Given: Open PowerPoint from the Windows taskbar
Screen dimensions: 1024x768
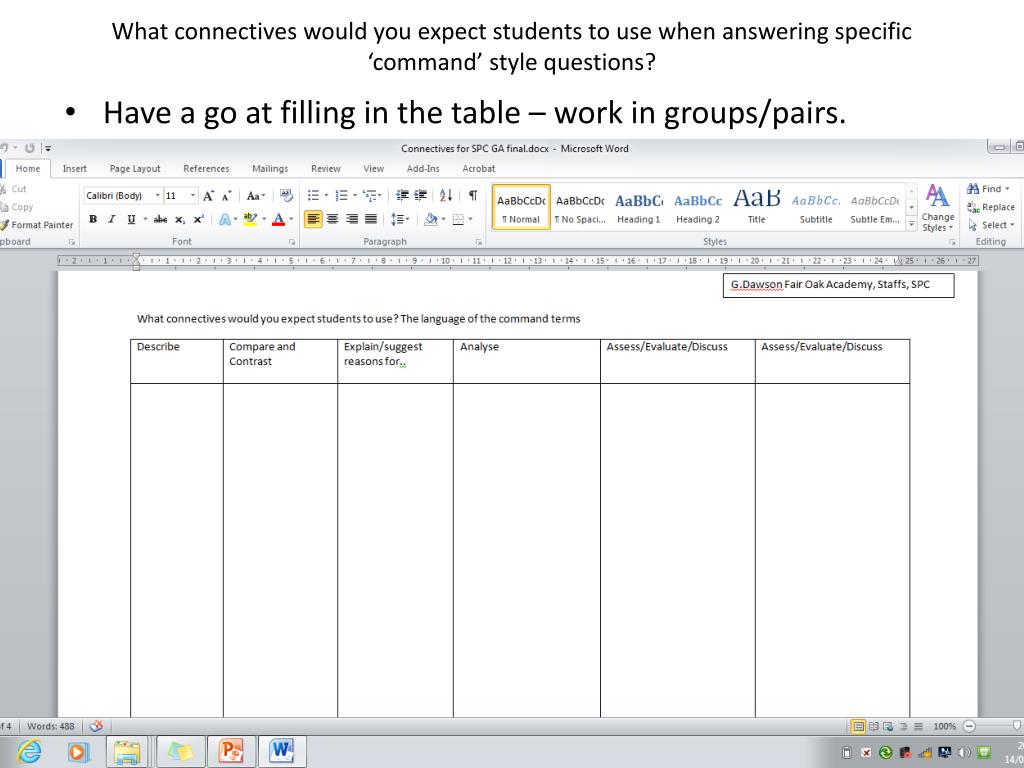Looking at the screenshot, I should (230, 750).
